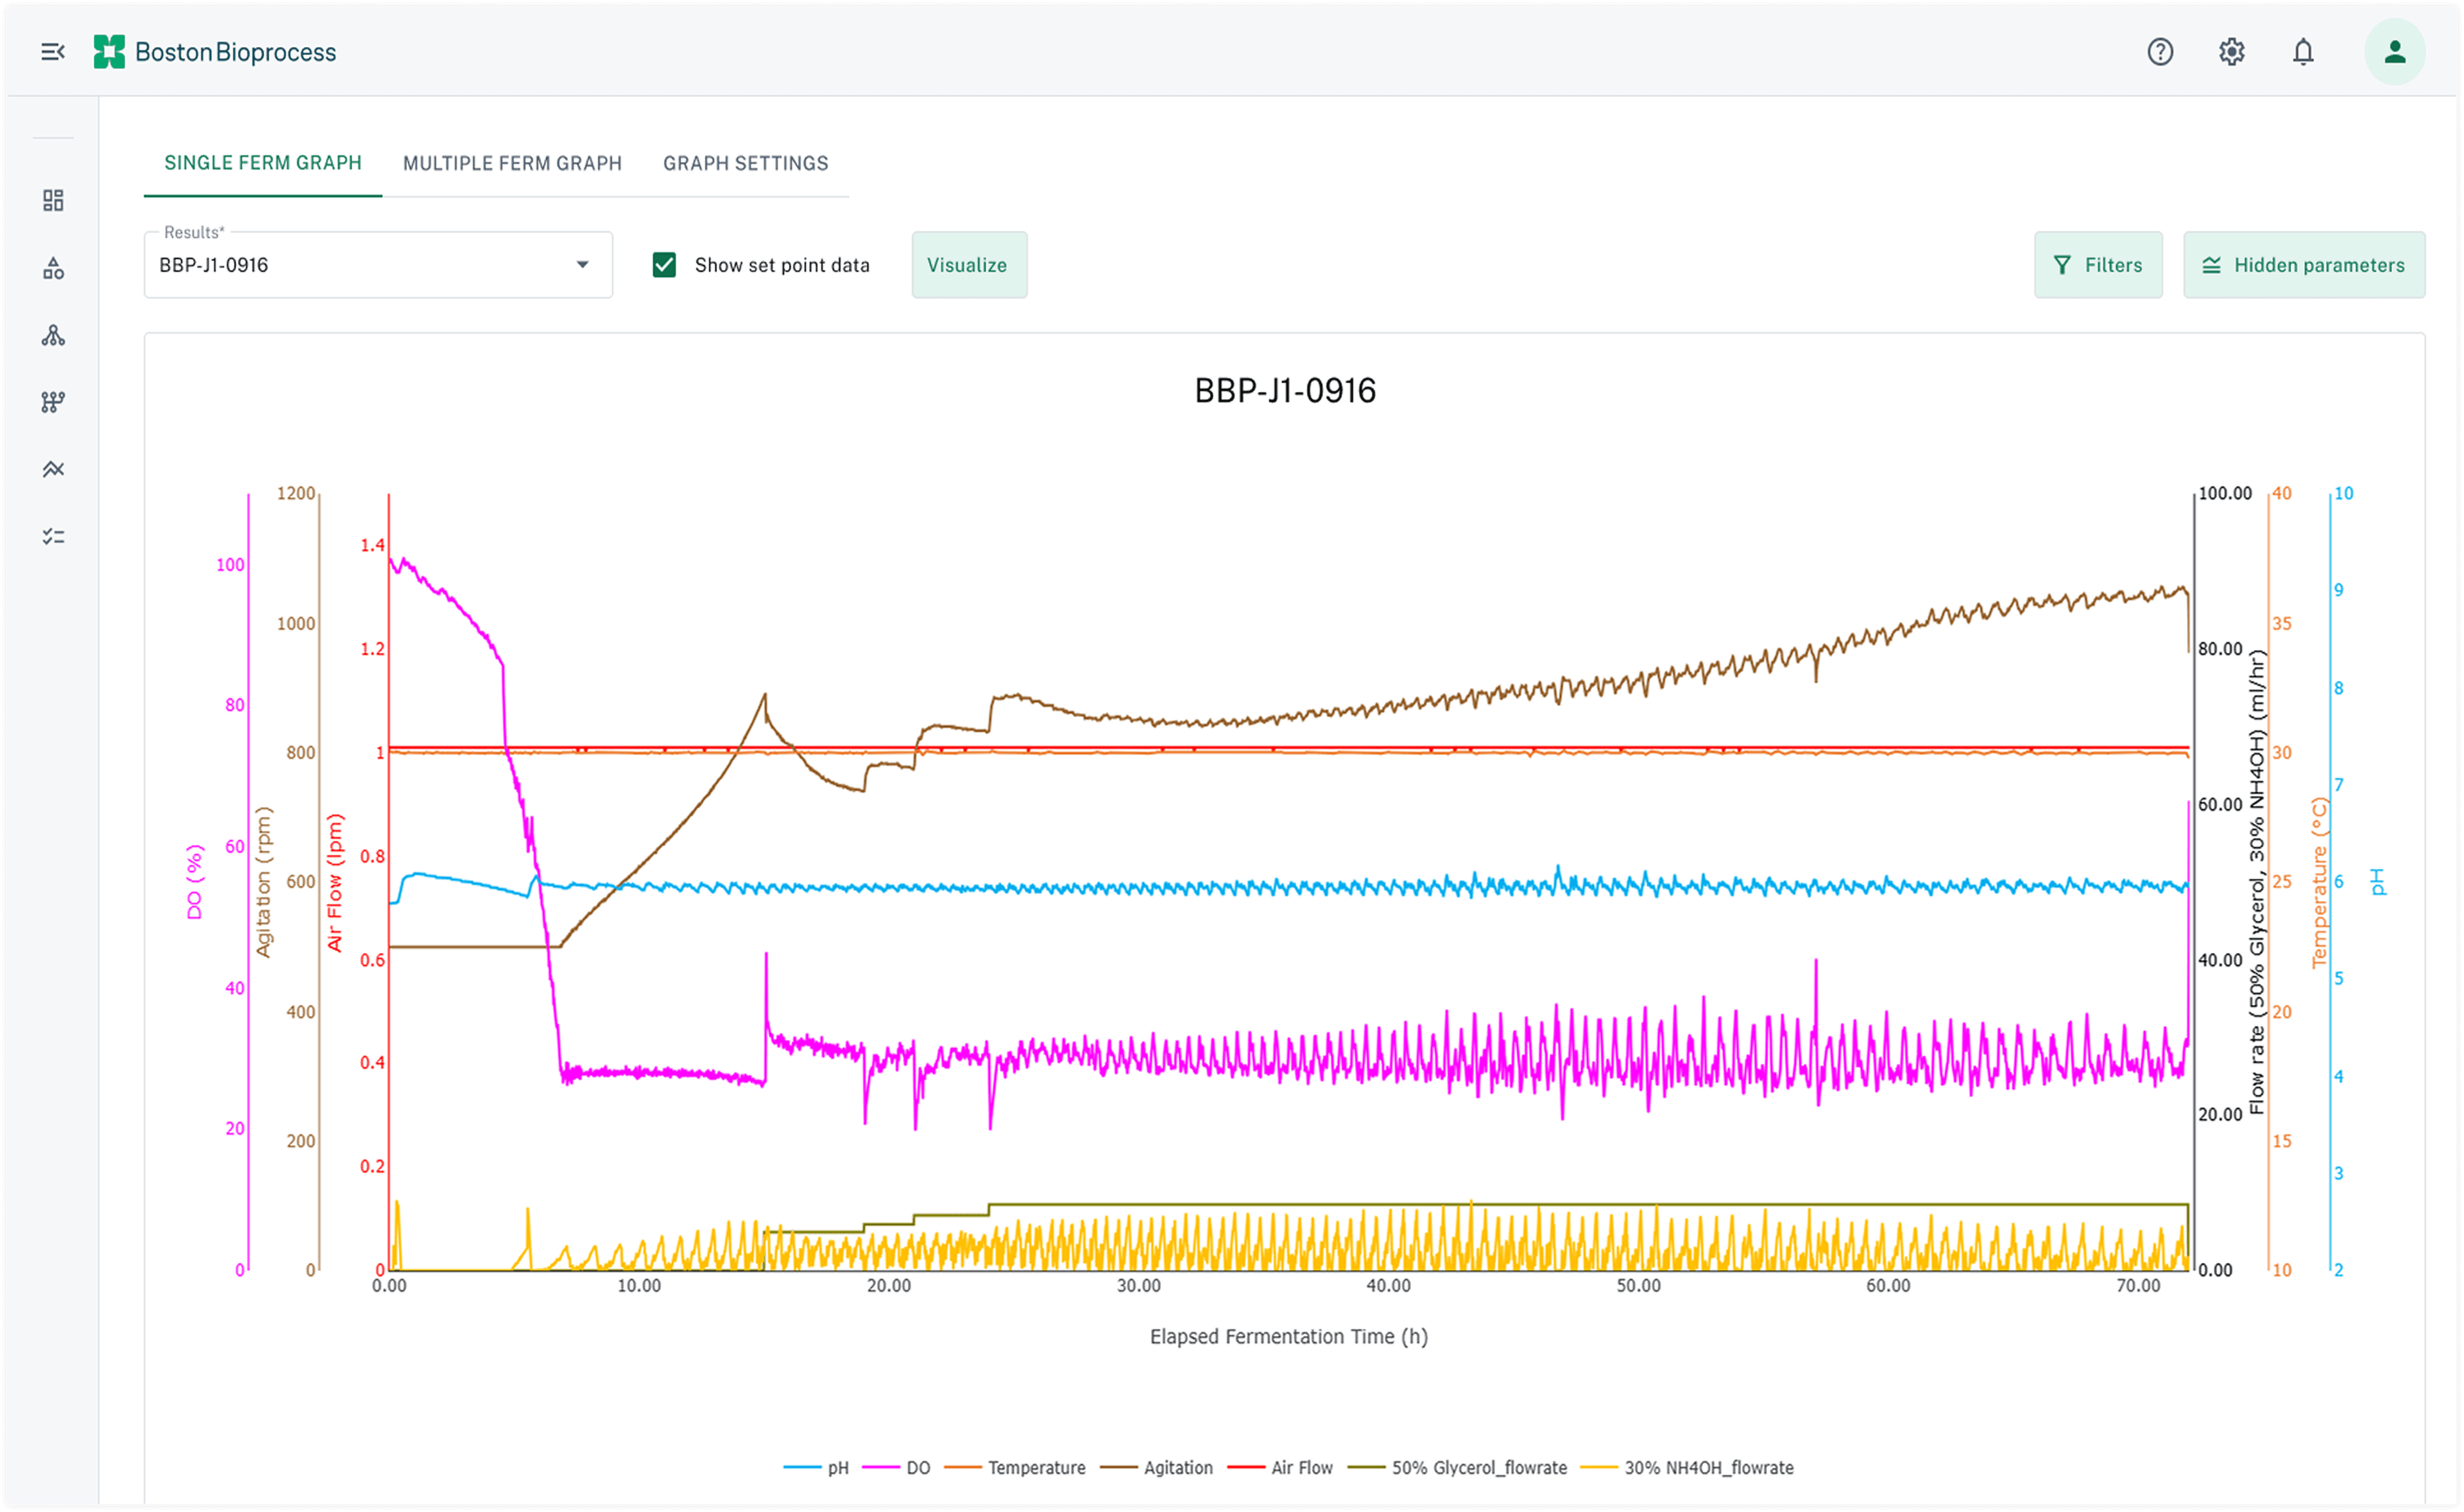Open the hierarchy tree sidebar icon

(x=53, y=335)
